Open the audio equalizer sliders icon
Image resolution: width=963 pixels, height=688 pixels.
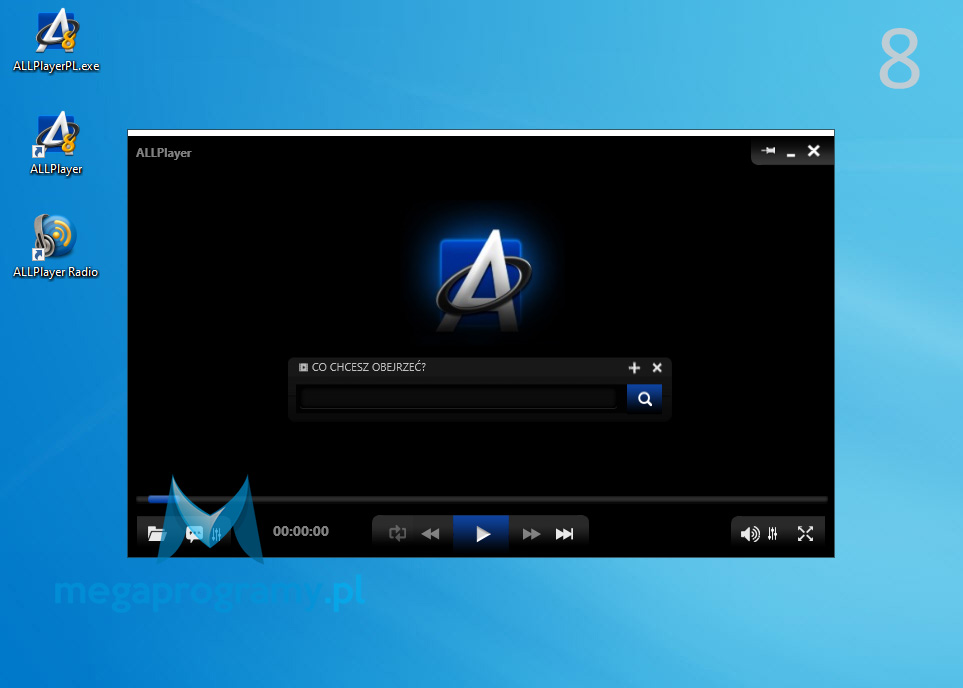click(773, 534)
